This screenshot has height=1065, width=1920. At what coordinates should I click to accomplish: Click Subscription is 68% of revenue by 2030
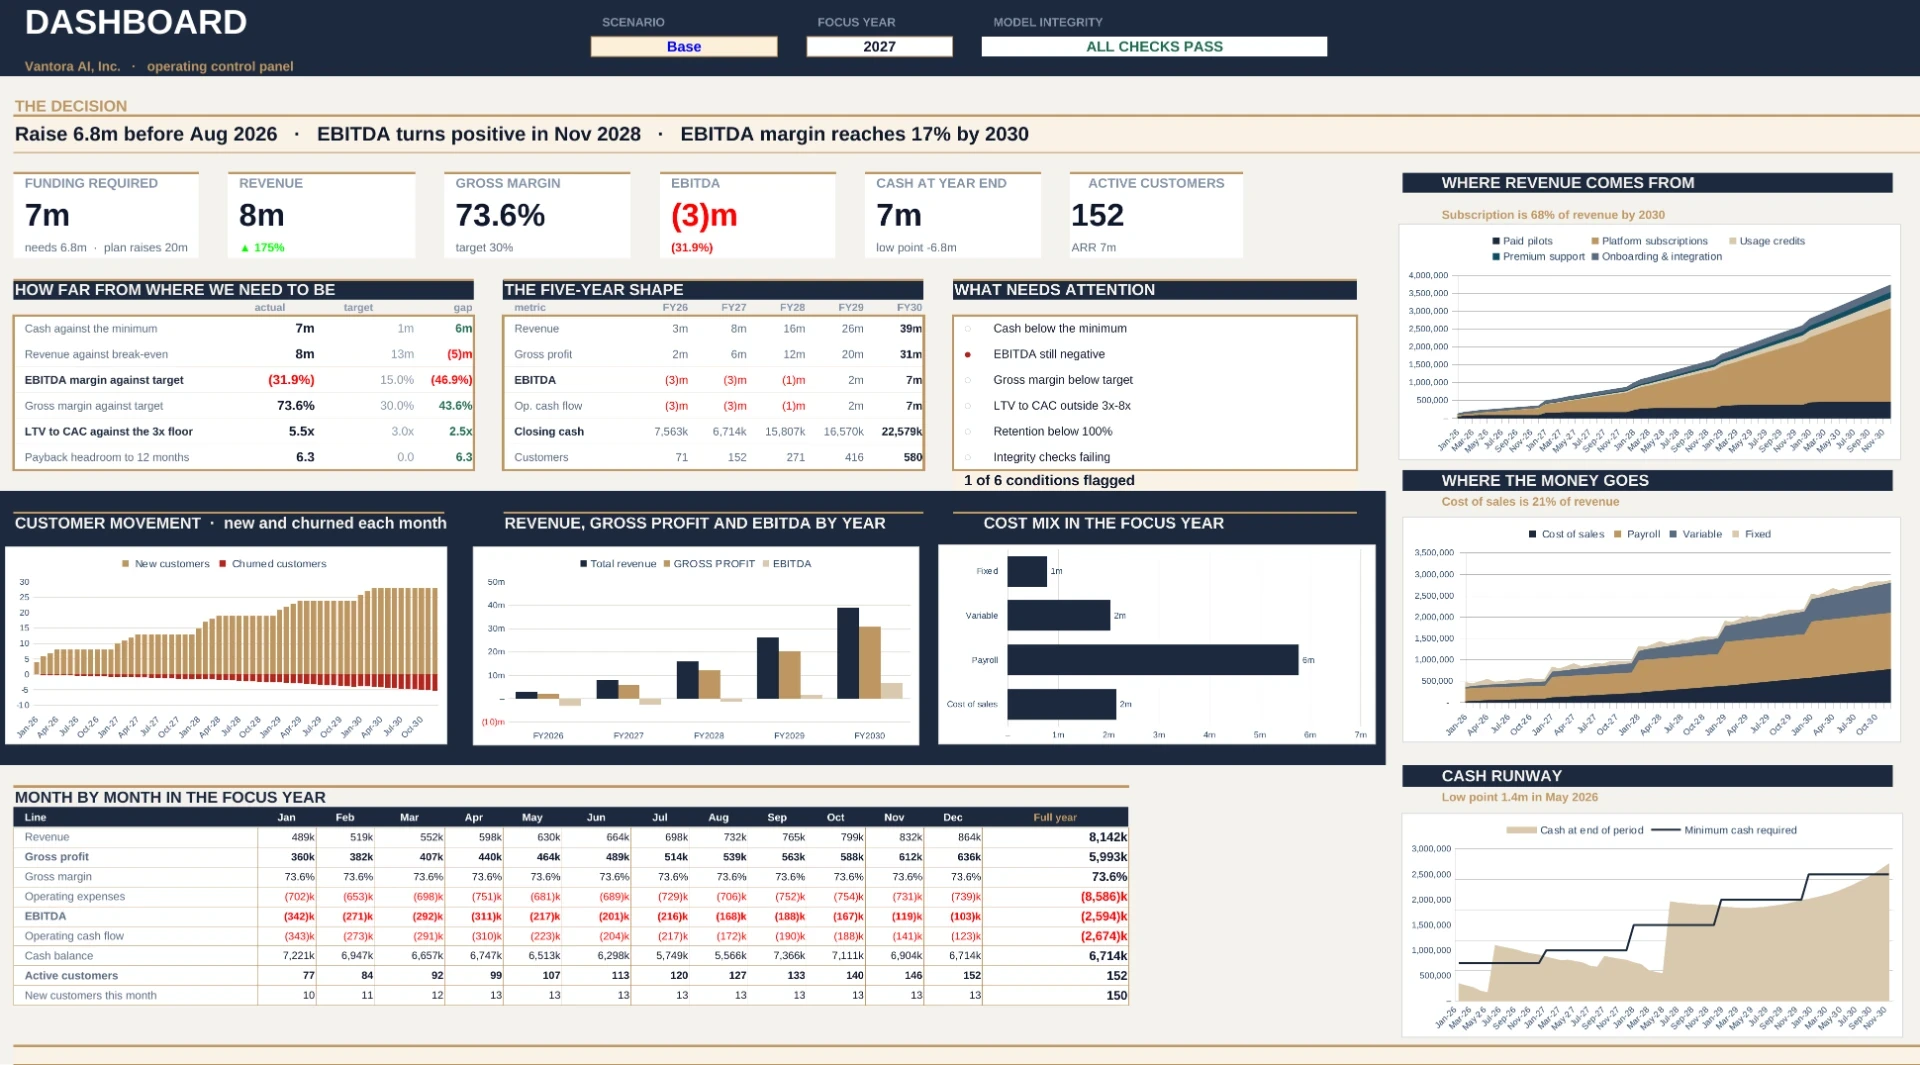pyautogui.click(x=1553, y=215)
